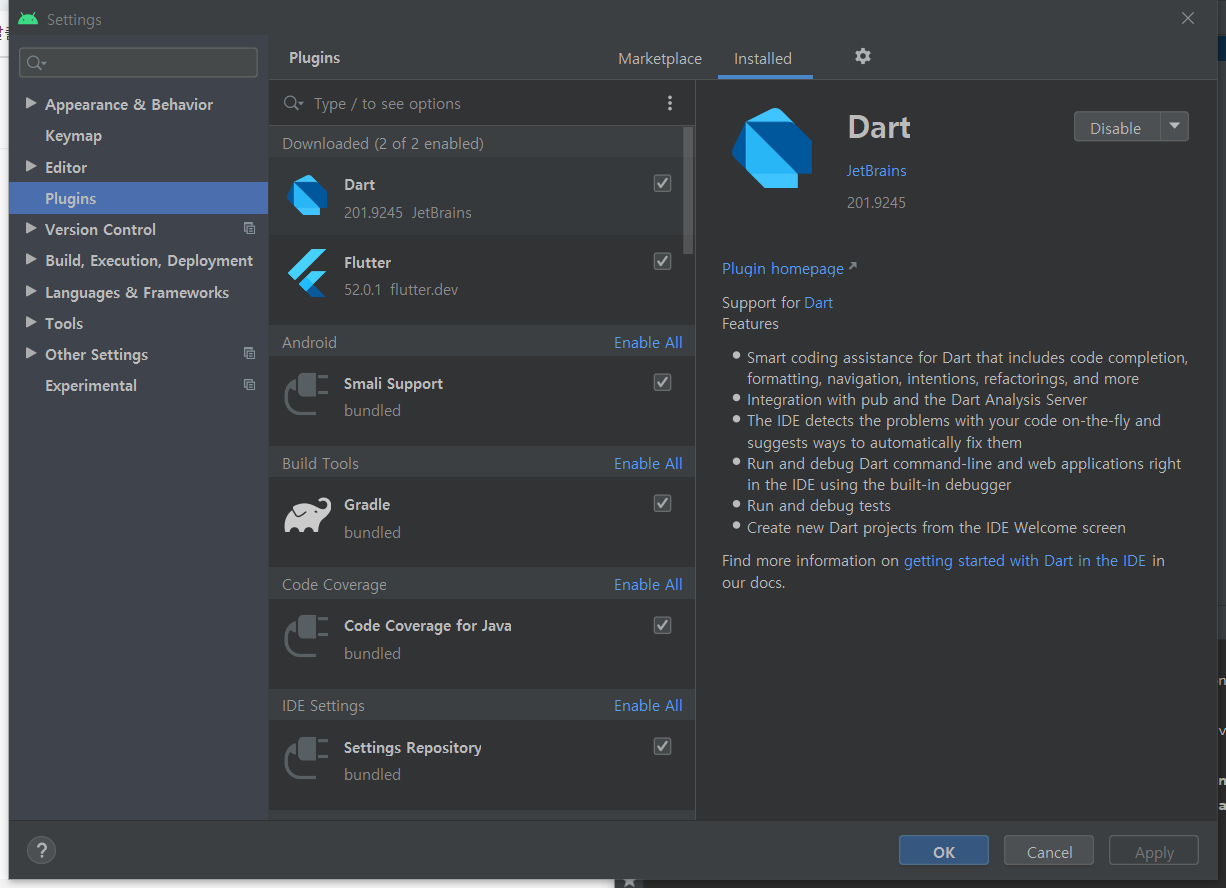Expand Languages & Frameworks node
This screenshot has width=1226, height=888.
(31, 292)
